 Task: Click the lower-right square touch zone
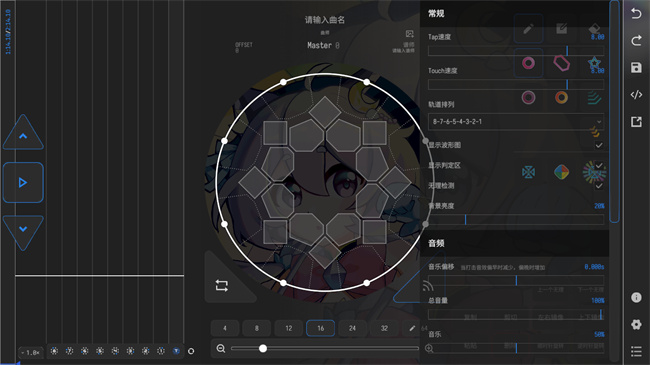pos(374,232)
